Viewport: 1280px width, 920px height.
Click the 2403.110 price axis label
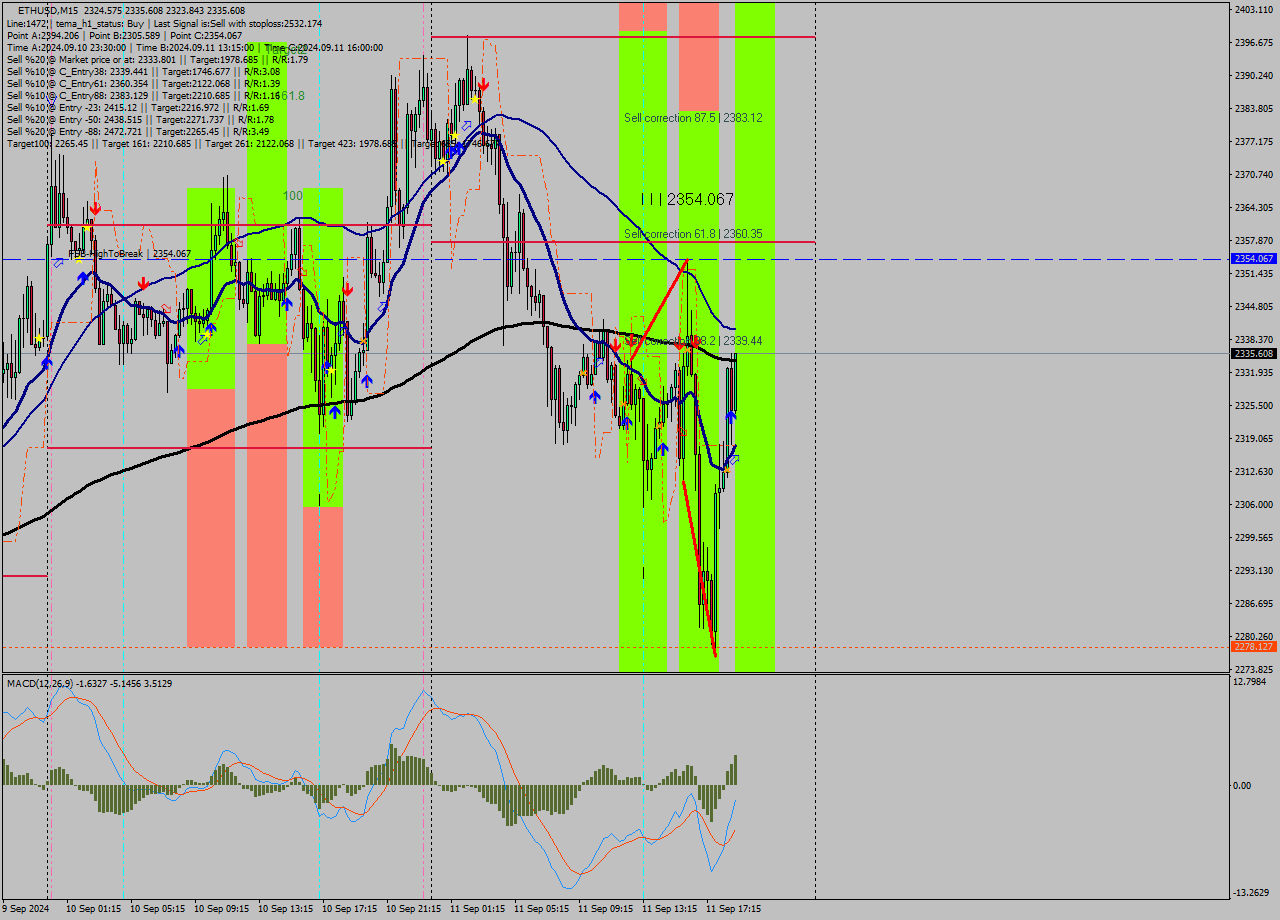coord(1254,9)
